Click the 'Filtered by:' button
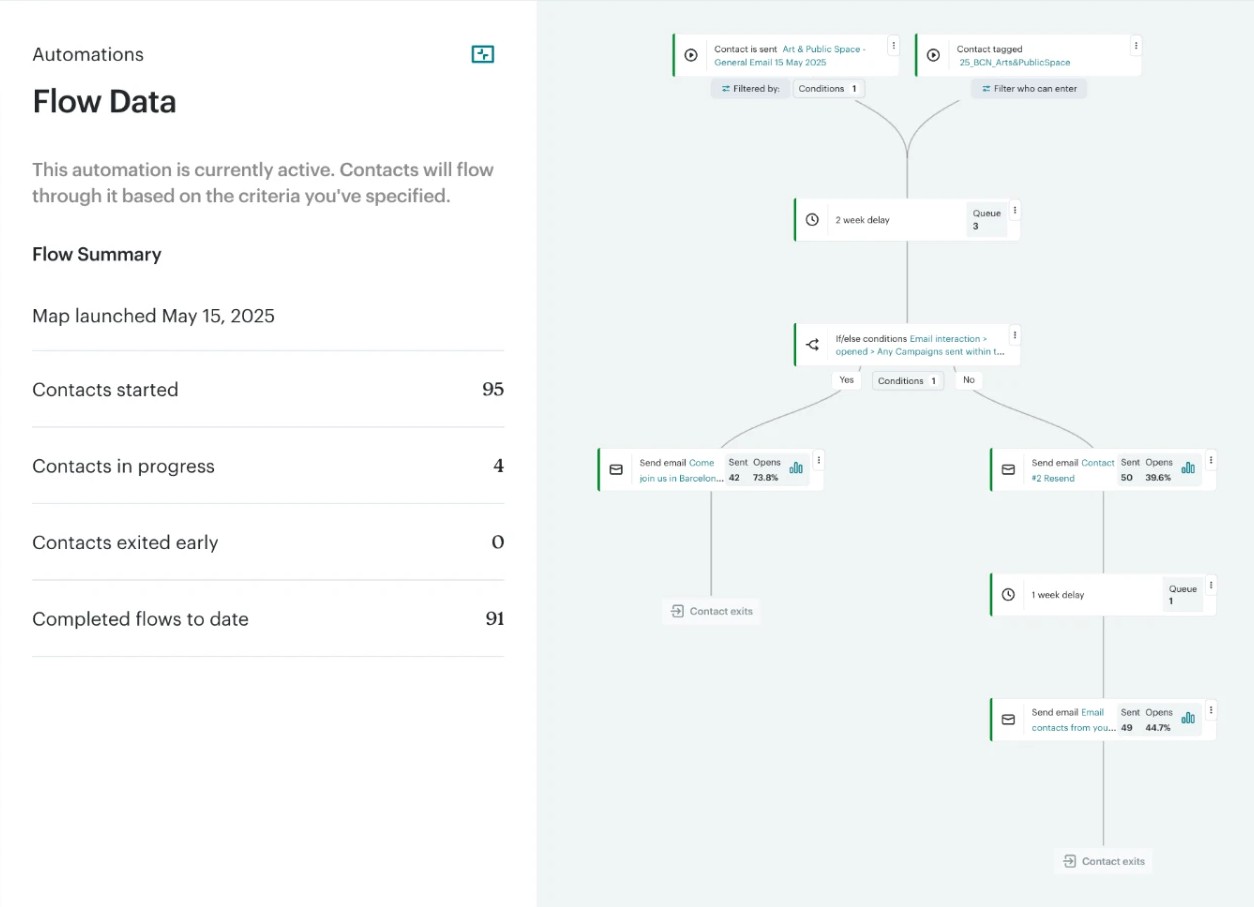The height and width of the screenshot is (907, 1254). tap(750, 89)
